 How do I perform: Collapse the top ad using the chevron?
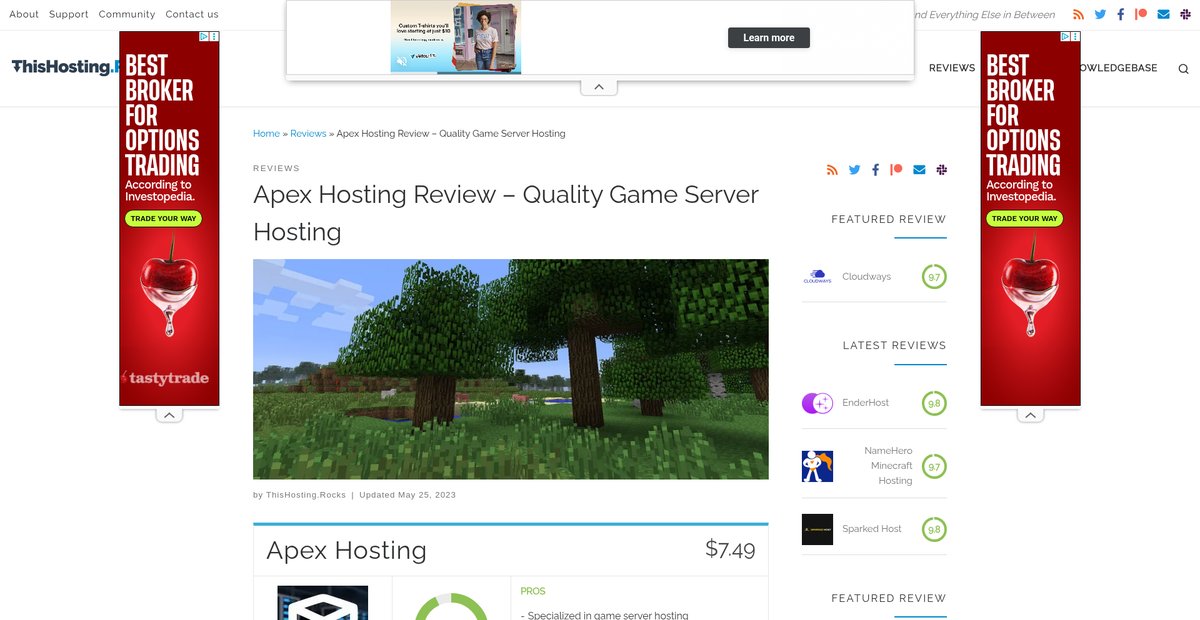(599, 87)
